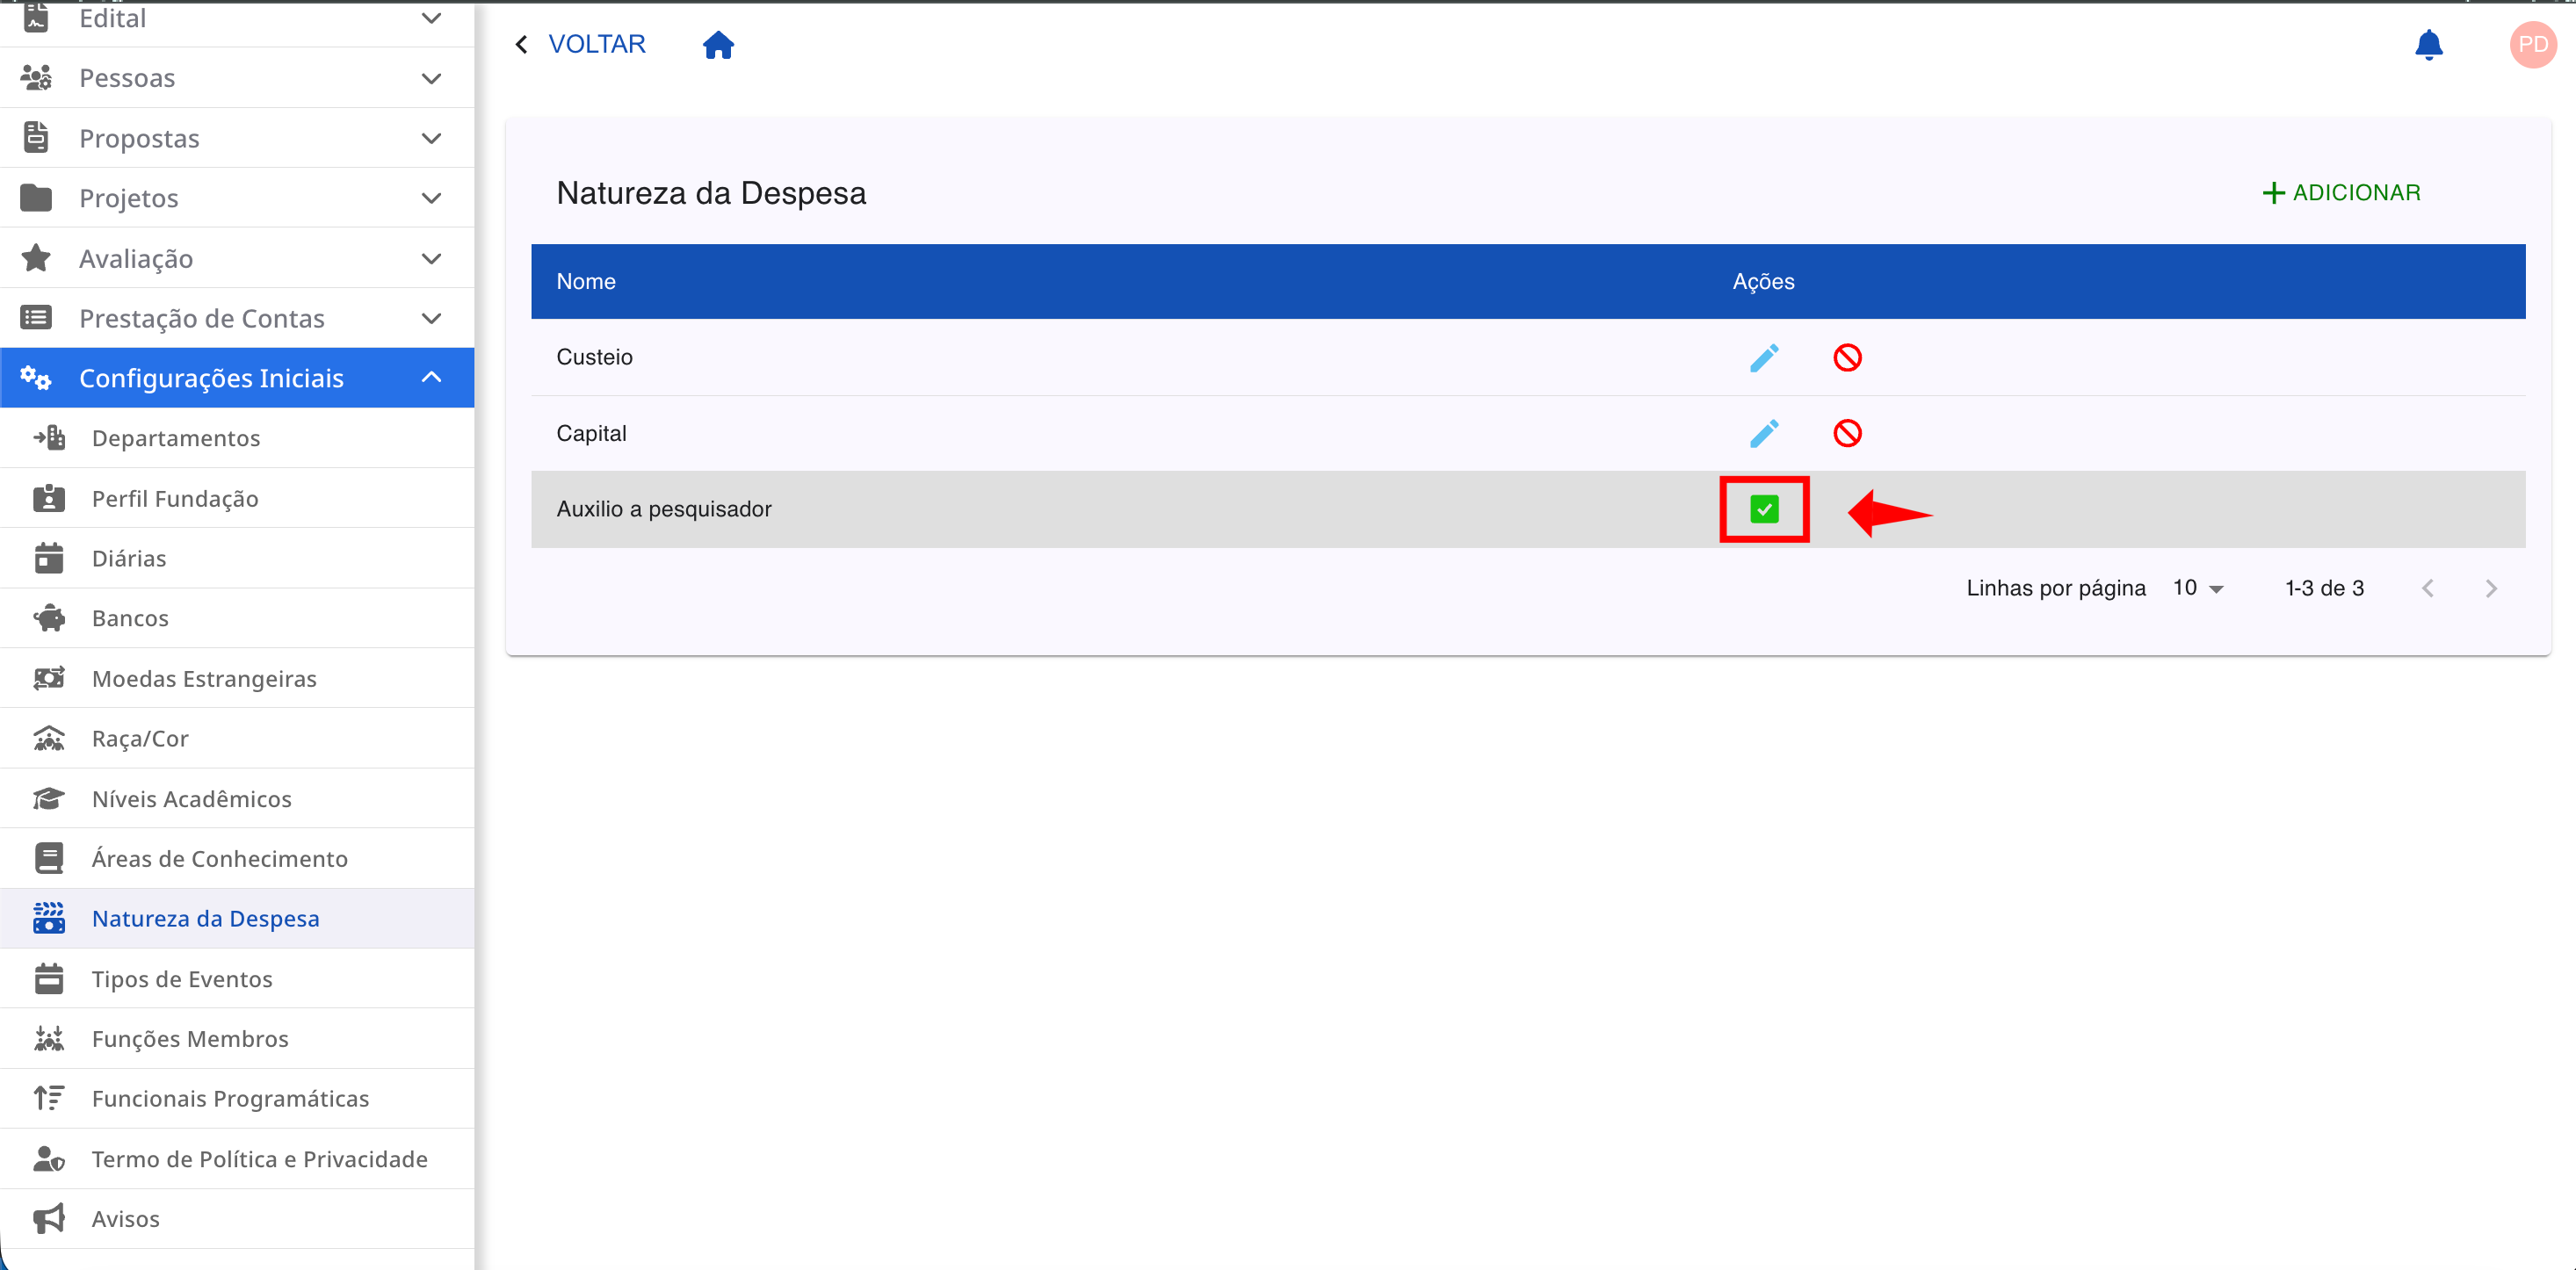The width and height of the screenshot is (2576, 1270).
Task: Open Níveis Acadêmicos in the sidebar
Action: [x=237, y=798]
